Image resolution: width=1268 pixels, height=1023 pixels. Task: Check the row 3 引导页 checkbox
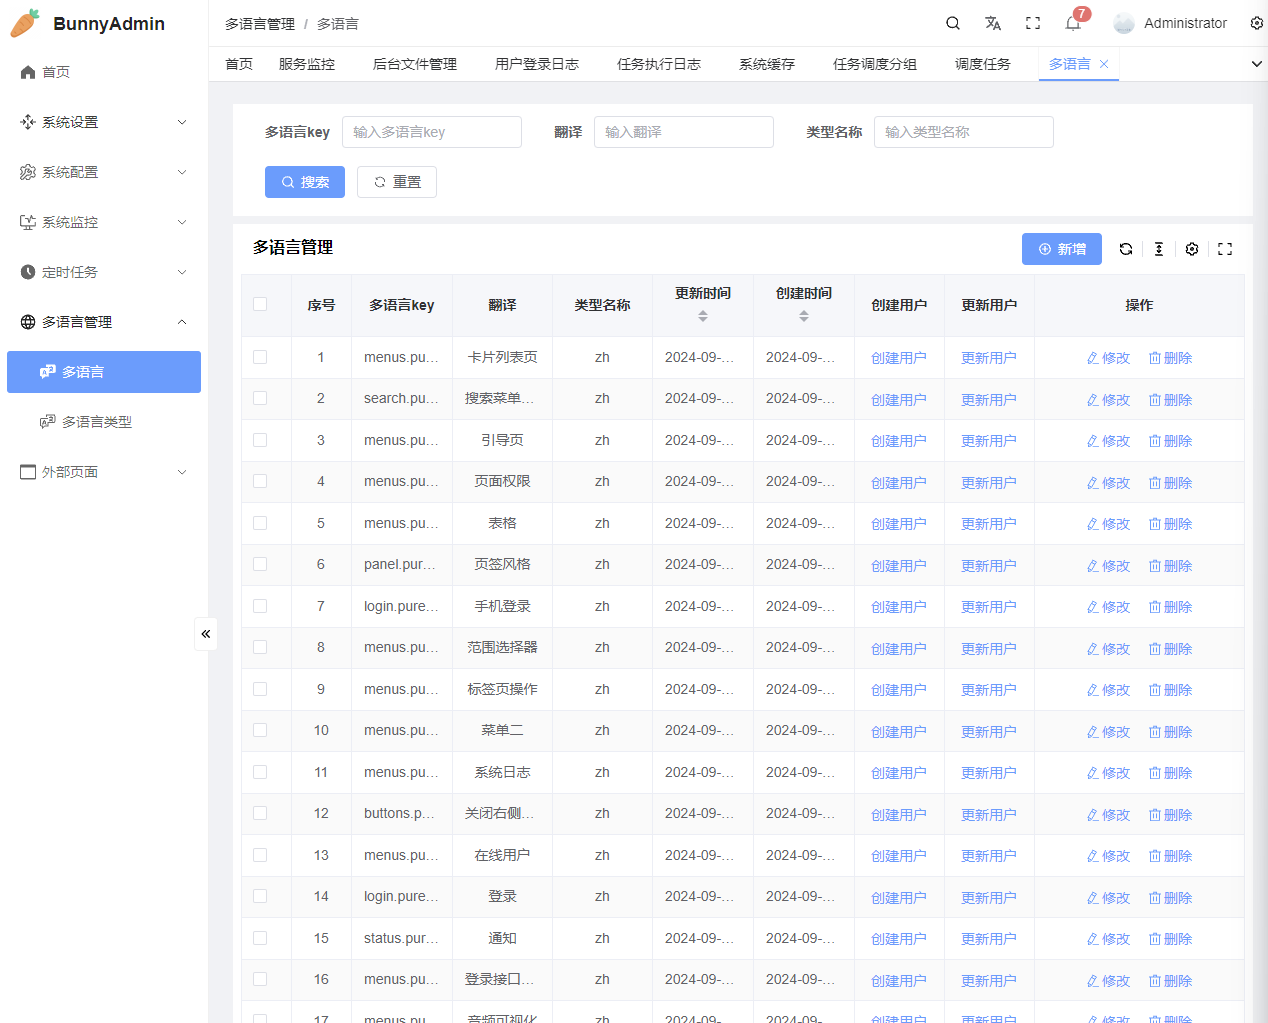(x=260, y=440)
